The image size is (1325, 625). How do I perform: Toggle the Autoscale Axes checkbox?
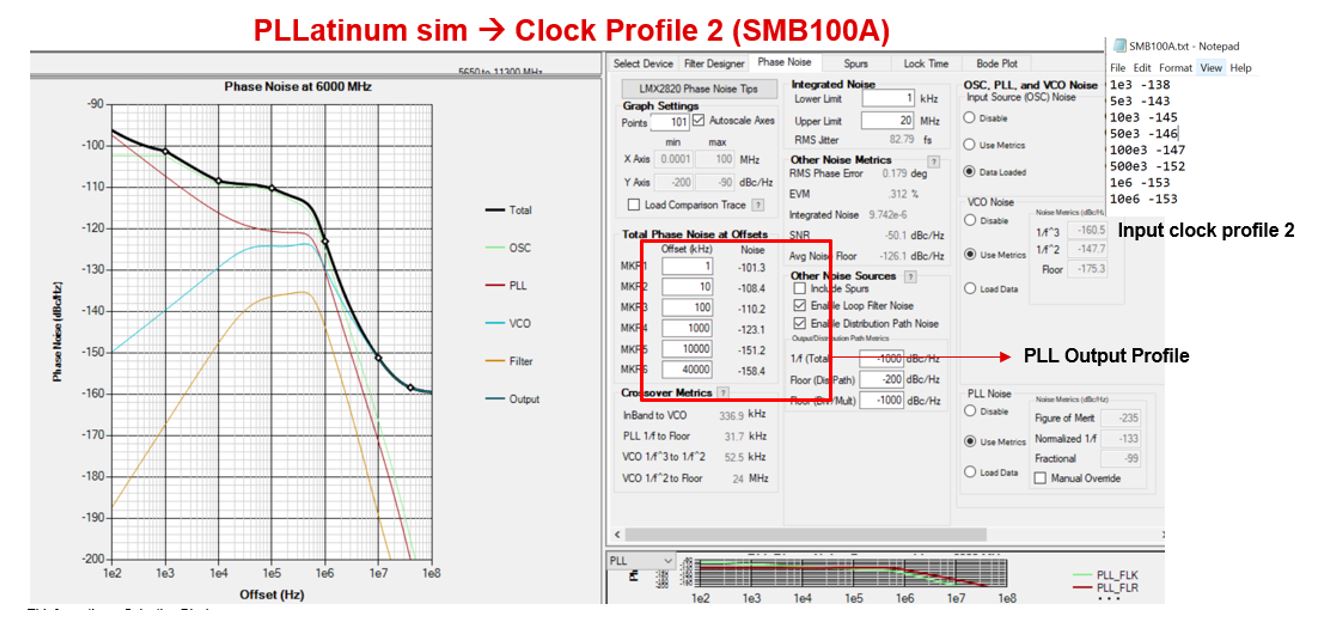click(x=699, y=121)
